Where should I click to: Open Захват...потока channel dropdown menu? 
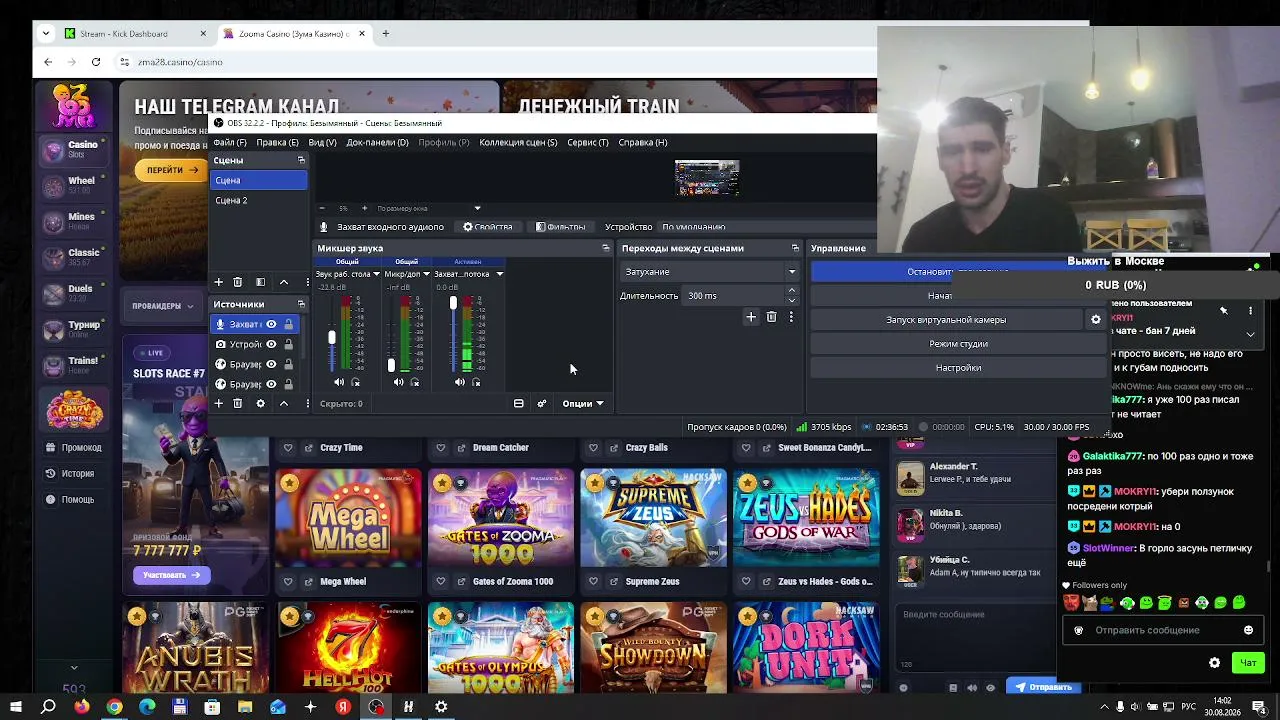499,274
